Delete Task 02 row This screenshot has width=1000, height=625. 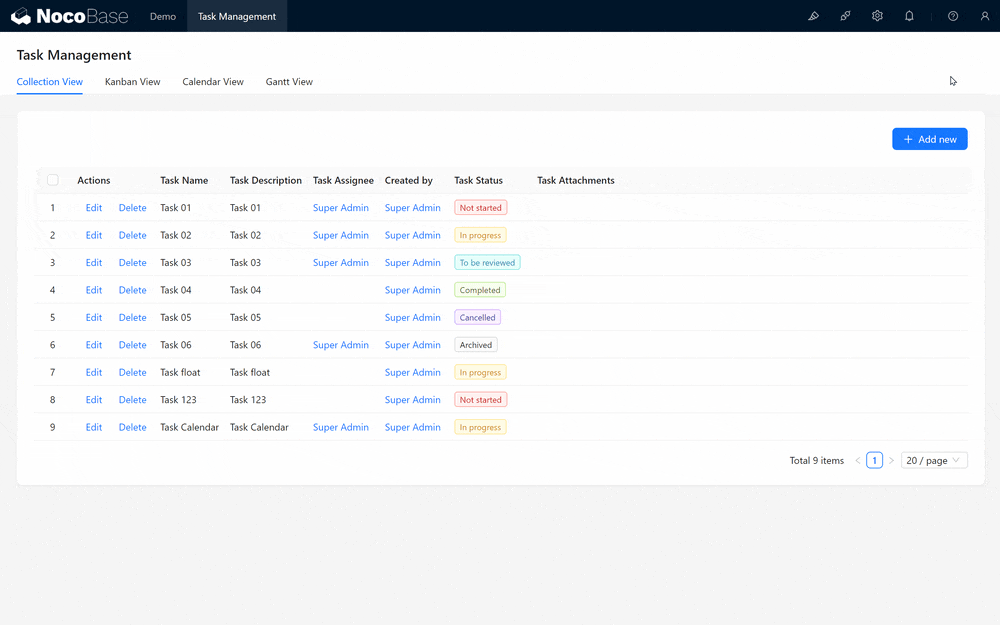pos(133,235)
